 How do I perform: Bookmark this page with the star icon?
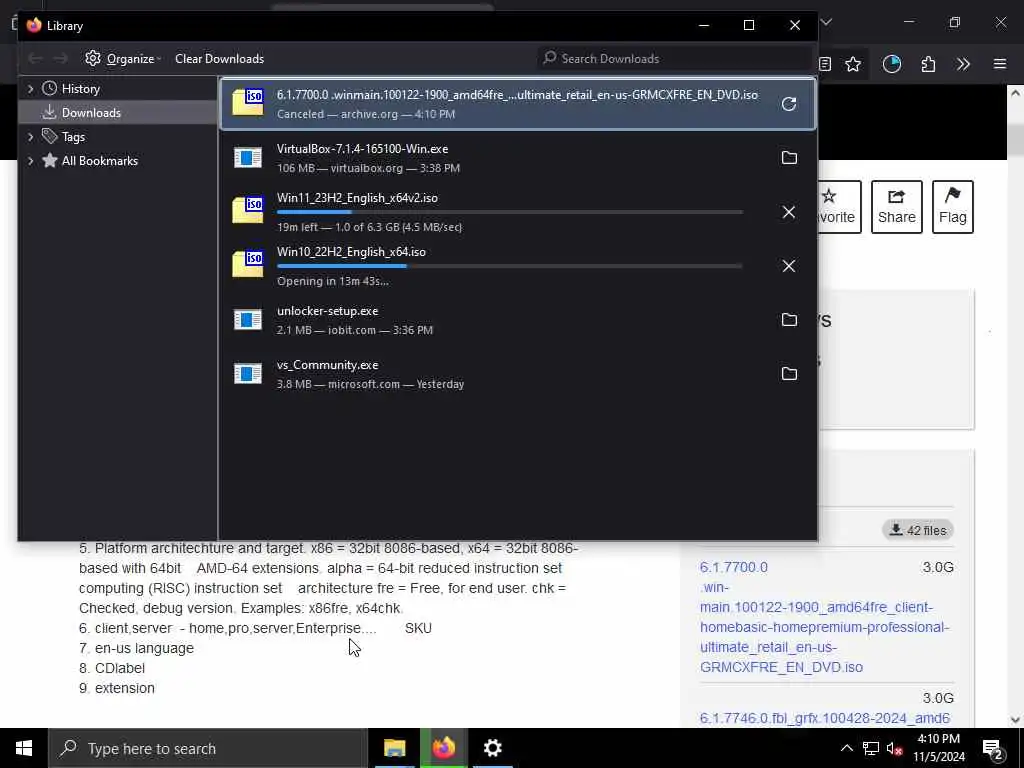pos(853,64)
